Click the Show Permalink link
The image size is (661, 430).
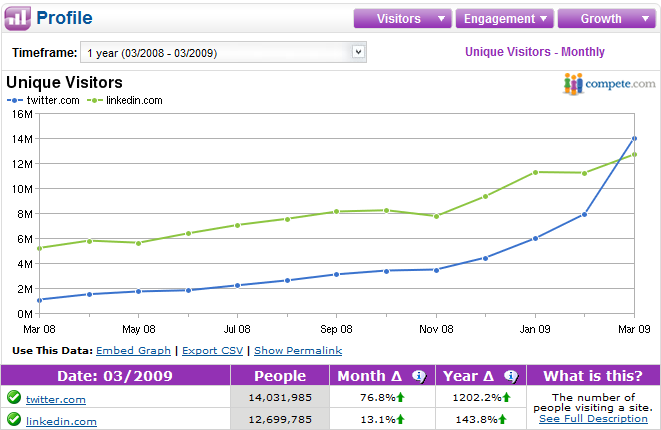(x=298, y=351)
